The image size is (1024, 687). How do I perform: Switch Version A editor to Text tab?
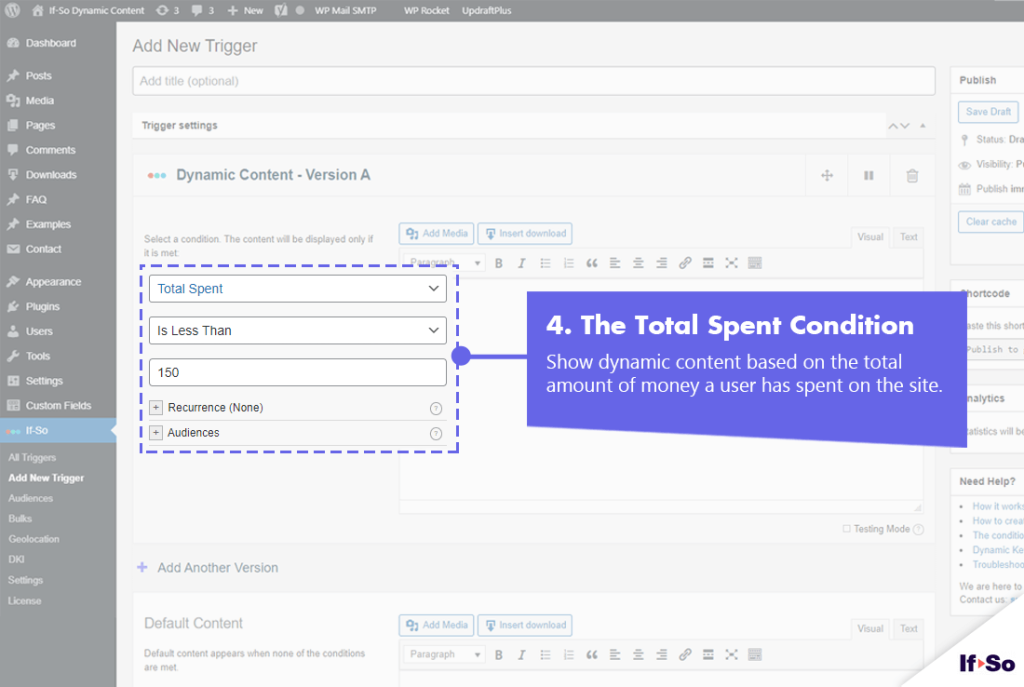pyautogui.click(x=908, y=237)
